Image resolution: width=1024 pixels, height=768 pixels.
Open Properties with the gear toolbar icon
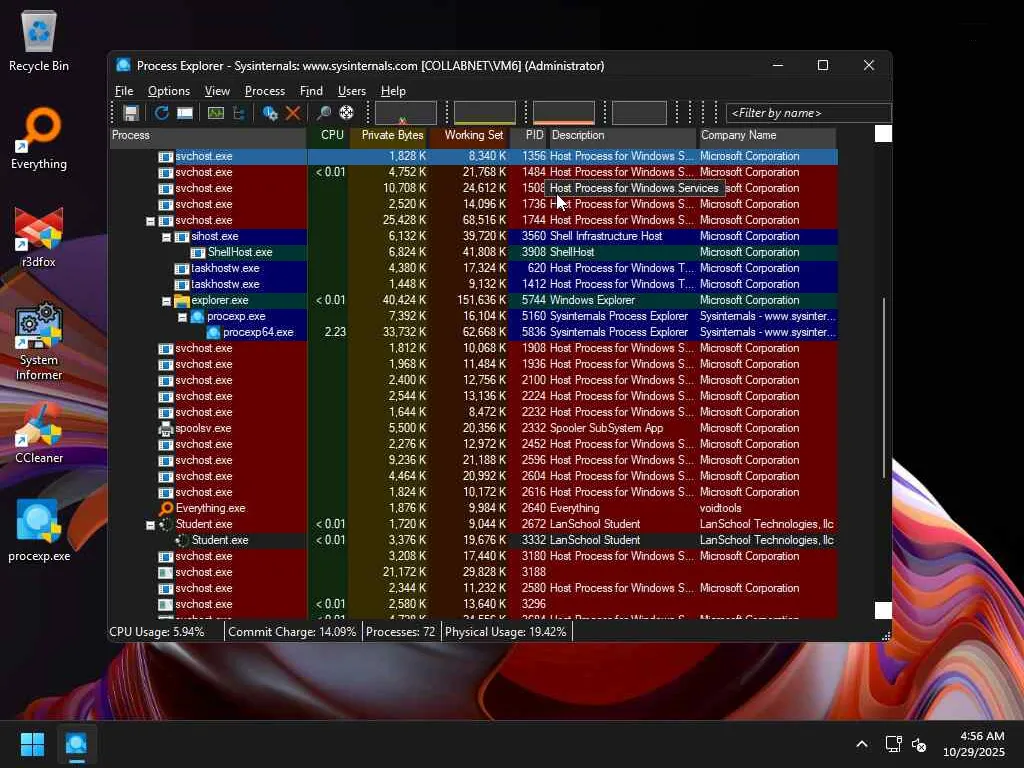pos(270,113)
